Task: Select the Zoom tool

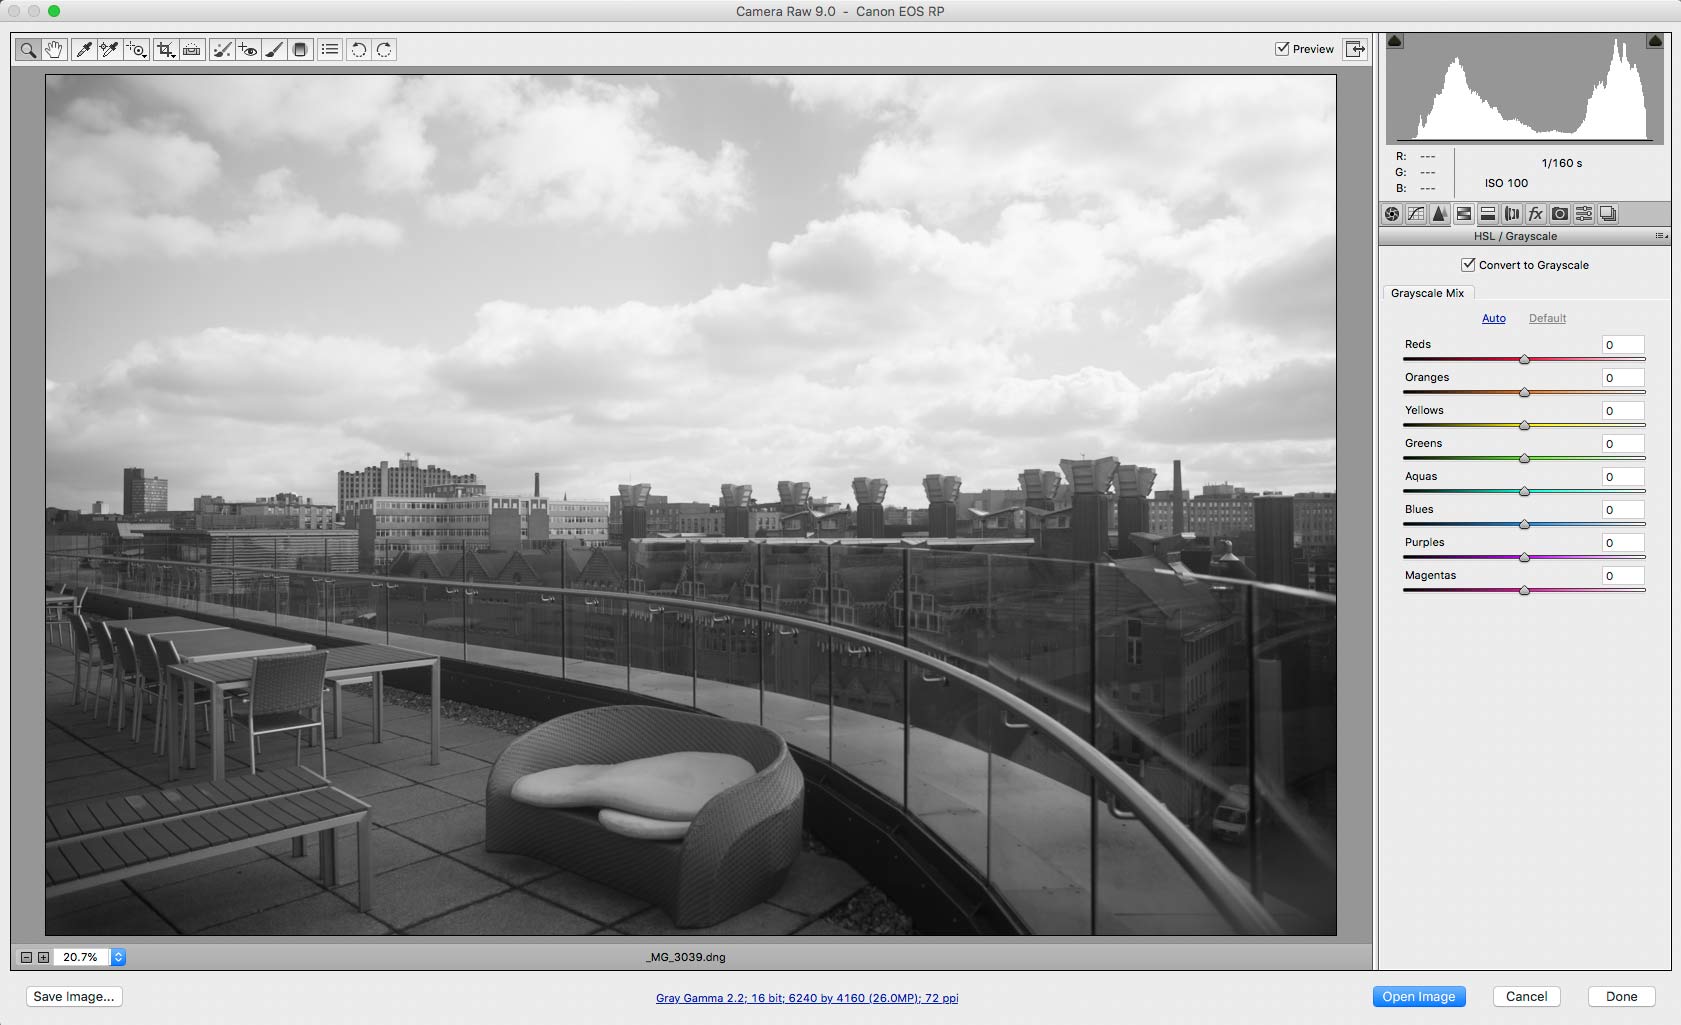Action: (28, 49)
